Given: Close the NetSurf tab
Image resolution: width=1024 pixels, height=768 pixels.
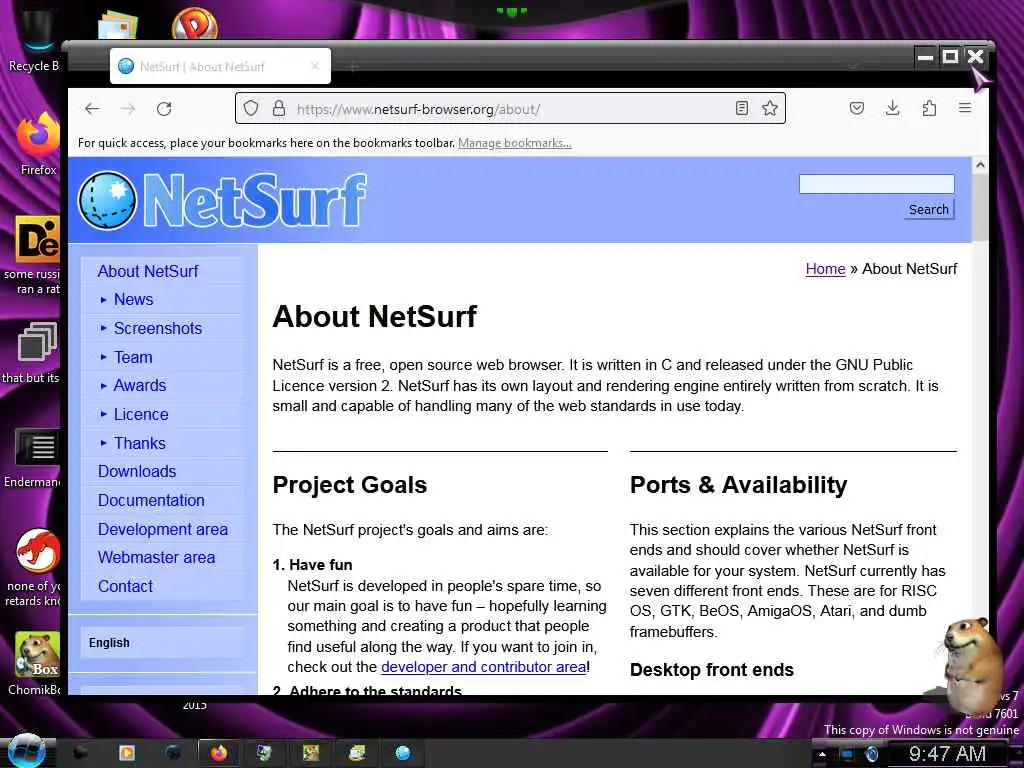Looking at the screenshot, I should [315, 66].
